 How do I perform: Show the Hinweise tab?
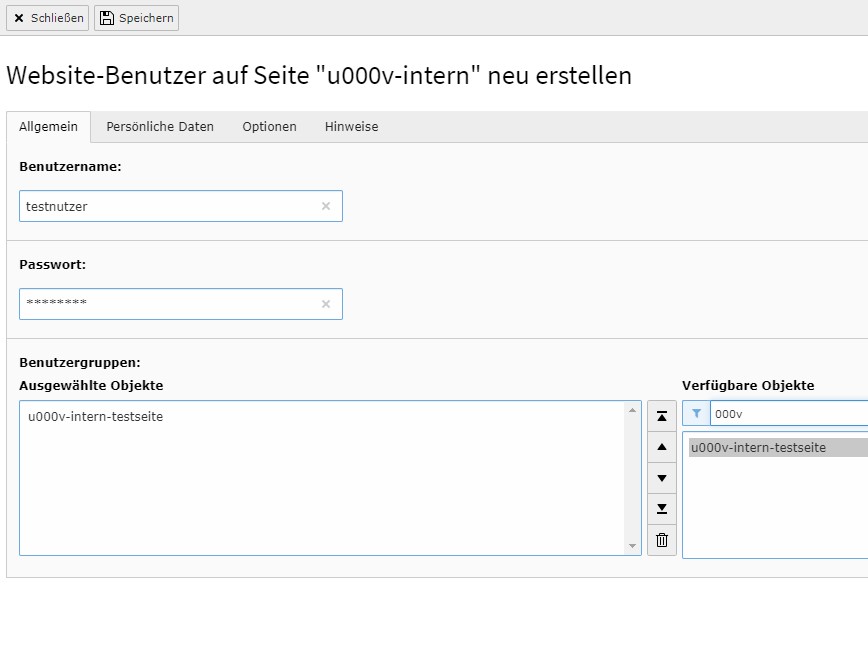point(351,127)
